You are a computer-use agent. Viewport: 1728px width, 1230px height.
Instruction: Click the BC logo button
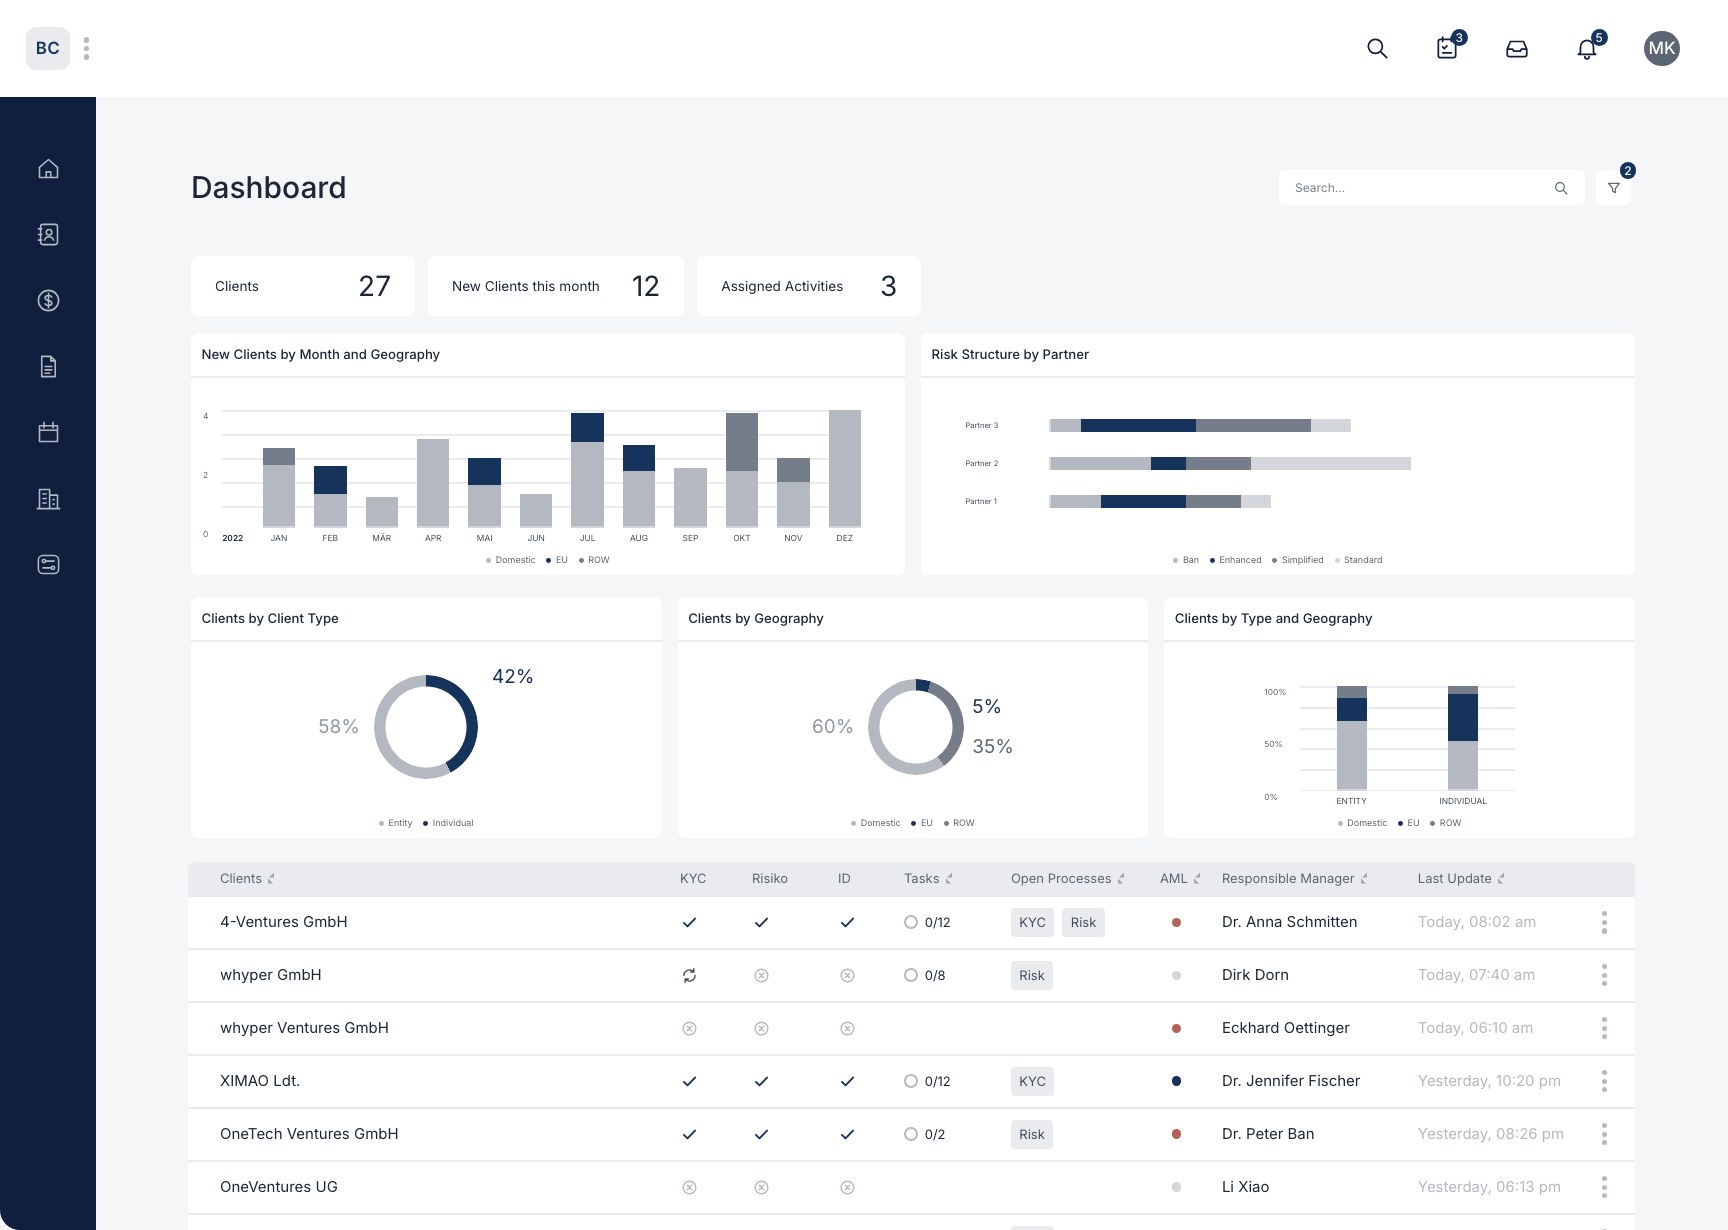[x=47, y=48]
